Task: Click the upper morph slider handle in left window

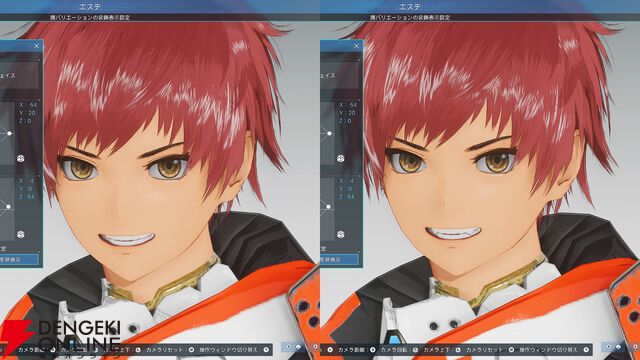Action: pyautogui.click(x=9, y=133)
